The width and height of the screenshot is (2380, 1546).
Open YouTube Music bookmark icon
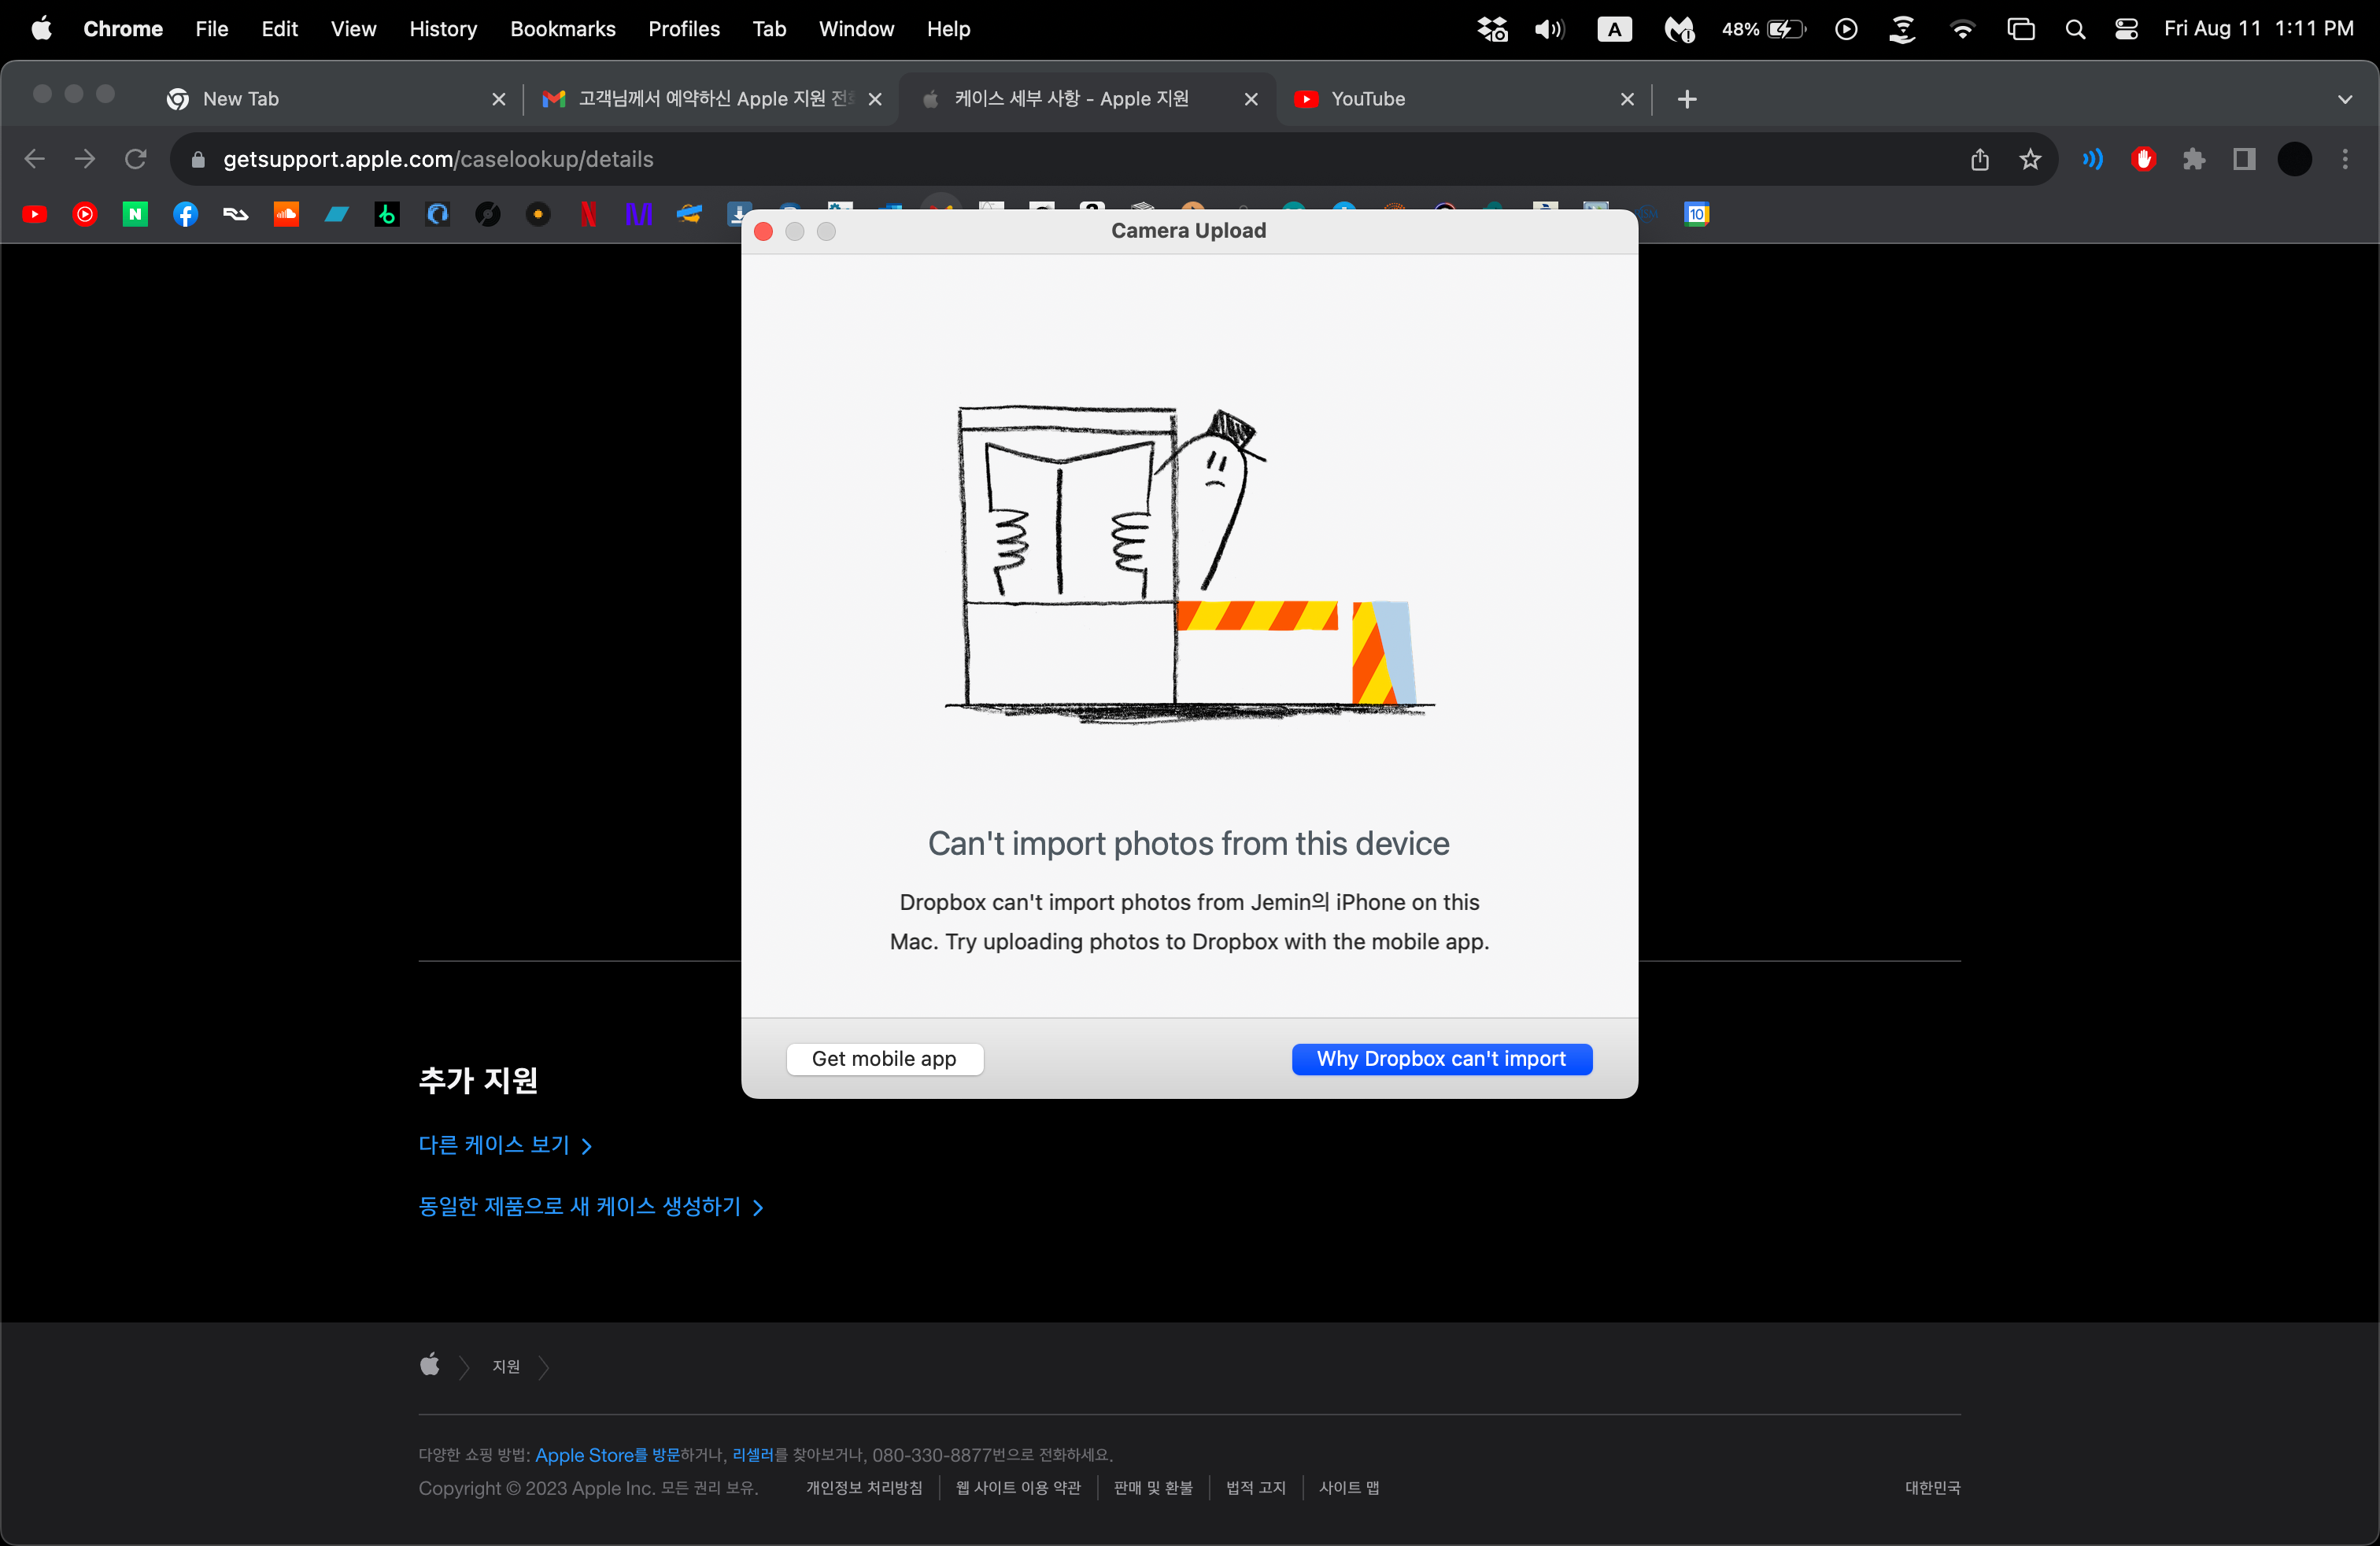85,214
